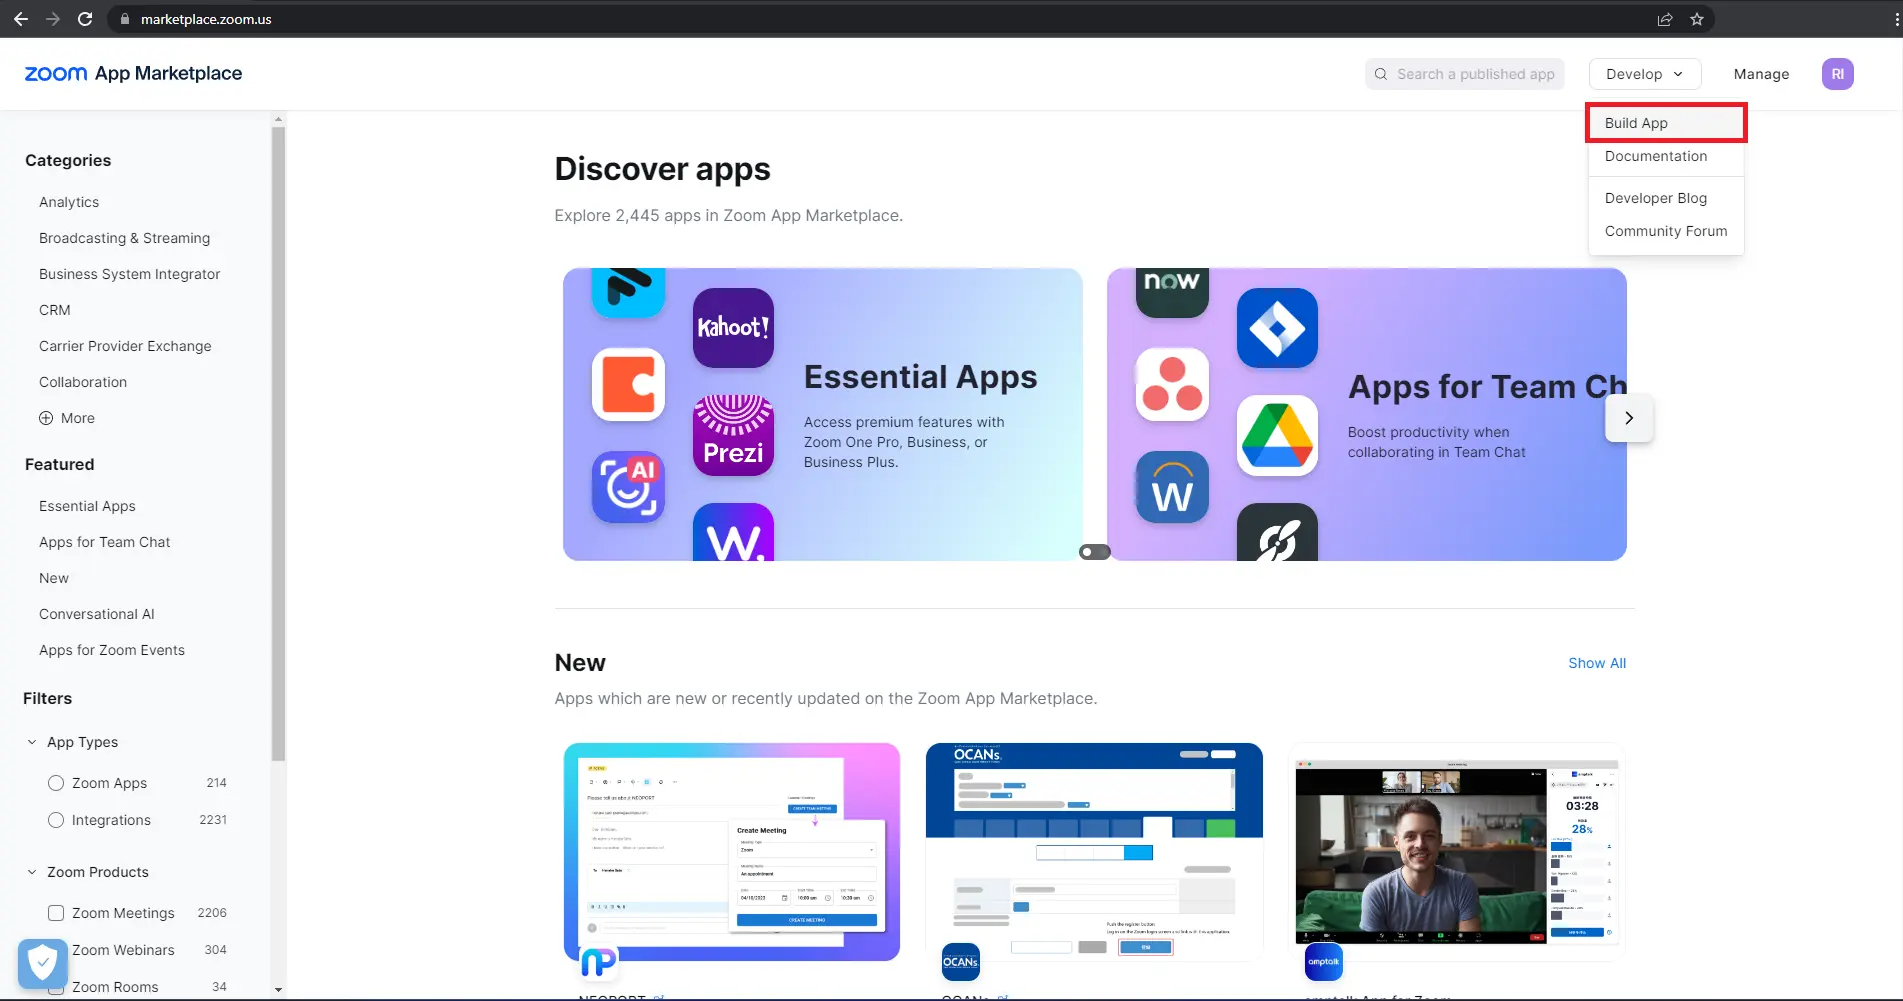Click the browser forward arrow
1903x1001 pixels.
[x=53, y=19]
